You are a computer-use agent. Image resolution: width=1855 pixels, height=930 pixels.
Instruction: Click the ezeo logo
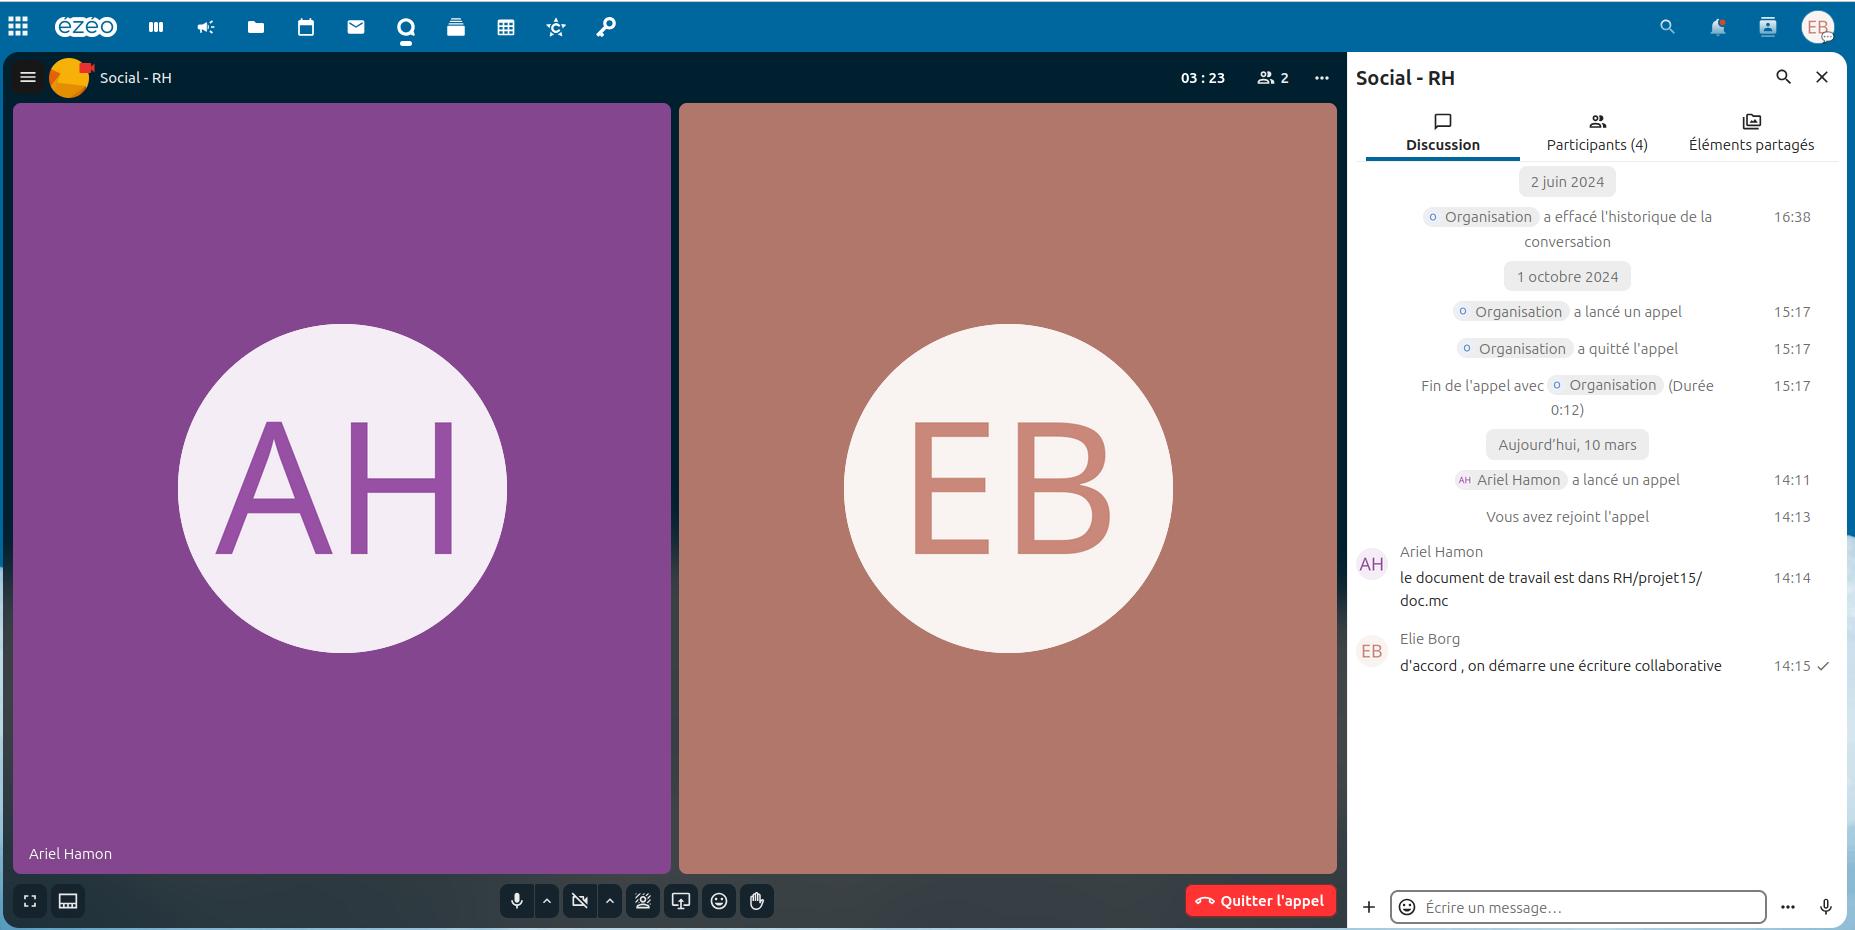(86, 27)
